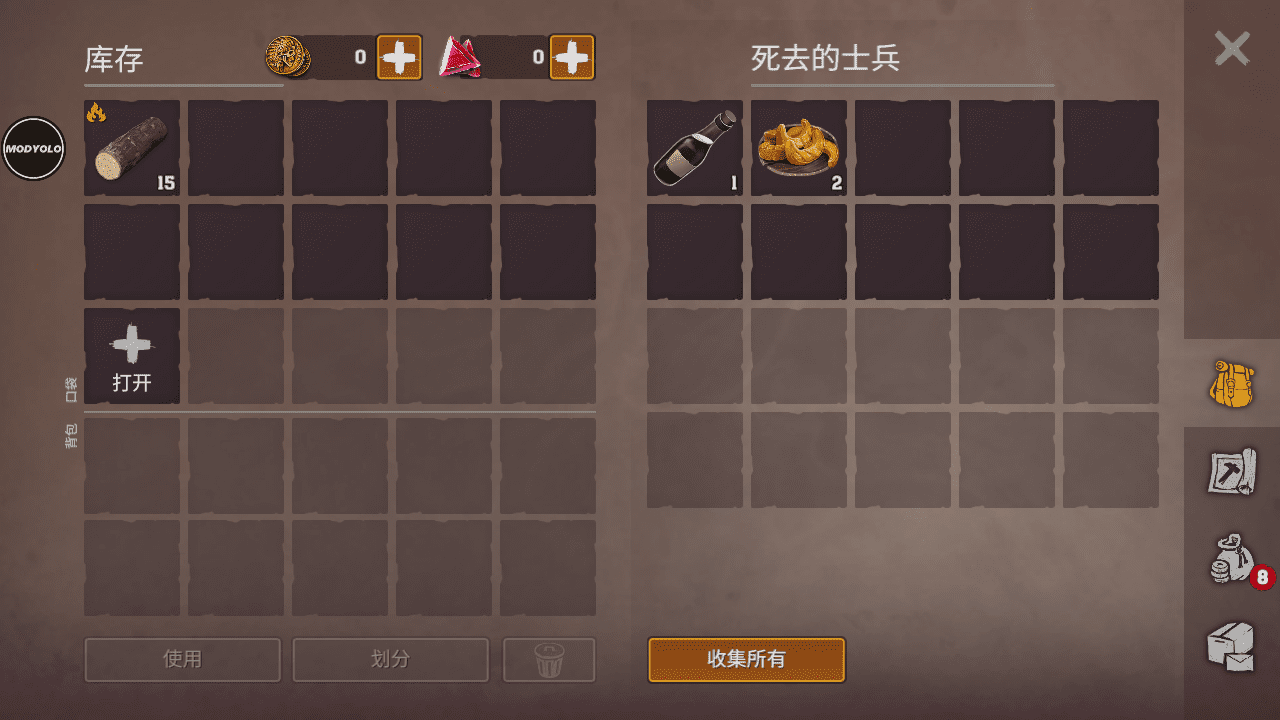Screen dimensions: 1280x720
Task: Click the 划分 split button
Action: point(391,660)
